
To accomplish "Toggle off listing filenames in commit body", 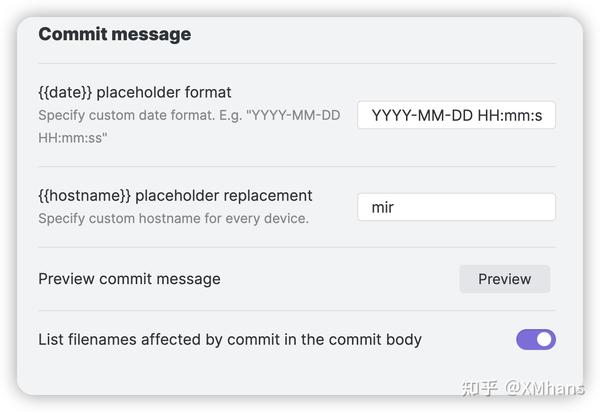I will coord(535,339).
